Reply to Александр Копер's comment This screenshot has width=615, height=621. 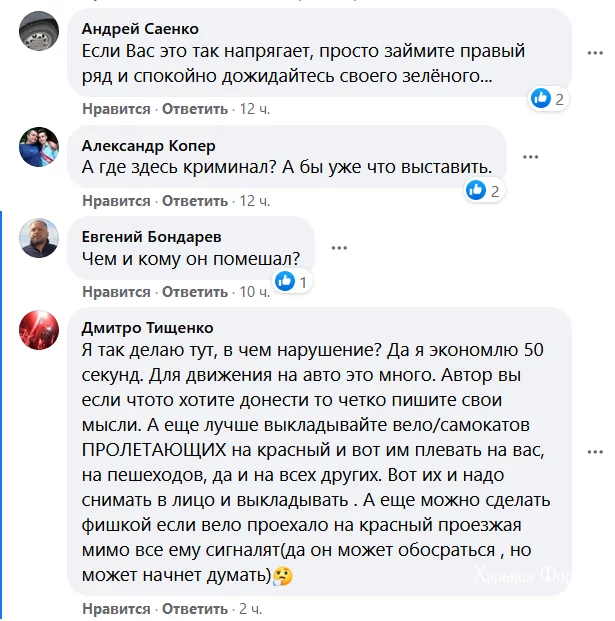click(195, 201)
